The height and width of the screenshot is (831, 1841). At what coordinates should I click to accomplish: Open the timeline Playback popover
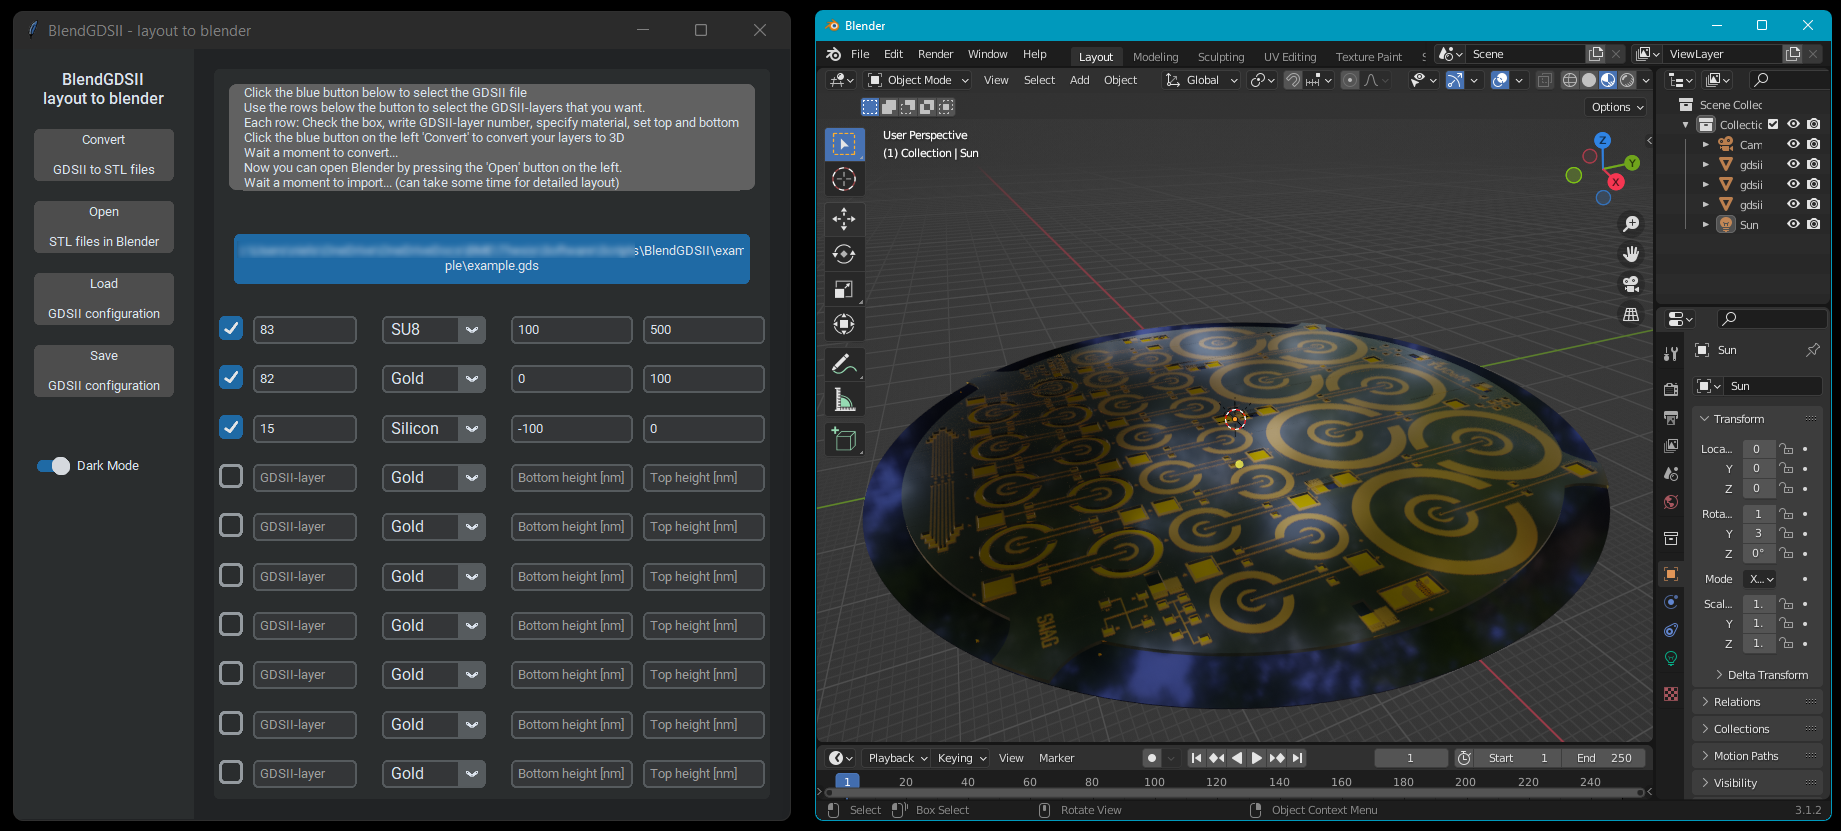[x=897, y=758]
